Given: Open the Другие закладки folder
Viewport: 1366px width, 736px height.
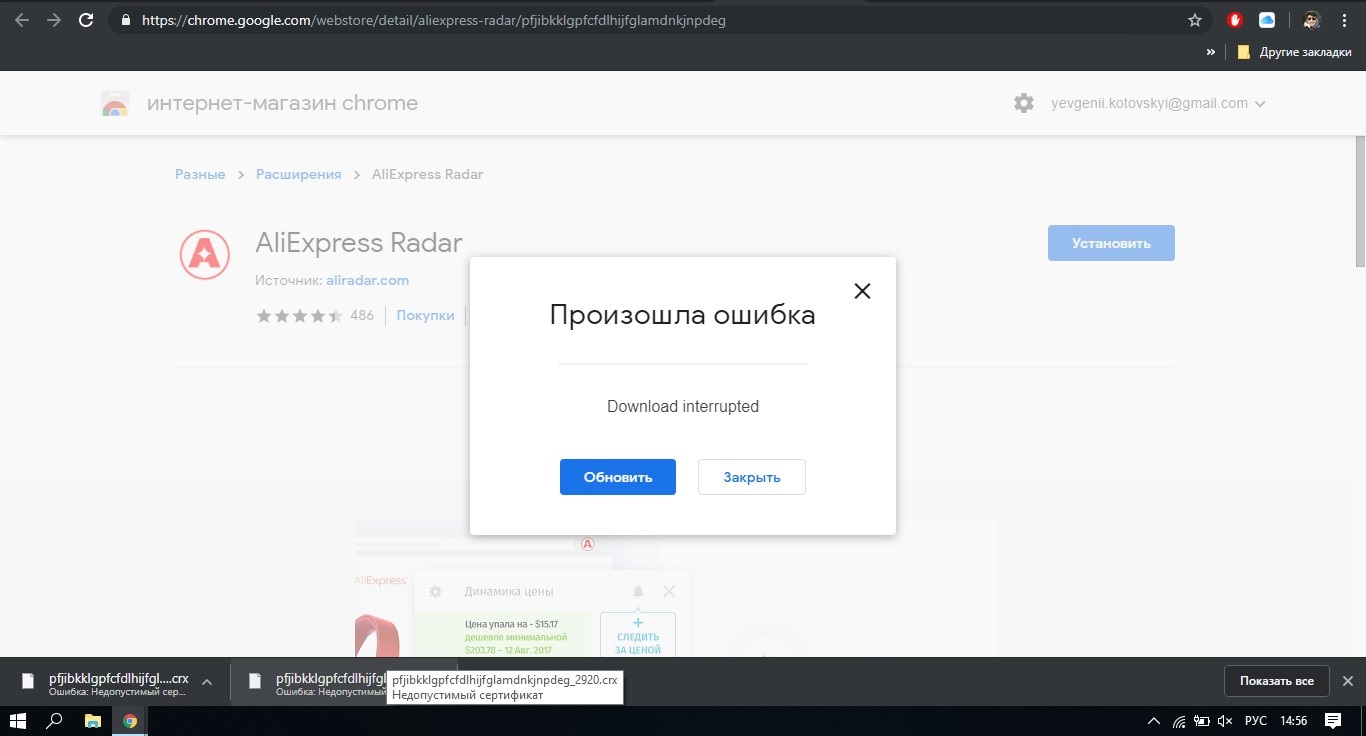Looking at the screenshot, I should pyautogui.click(x=1294, y=52).
